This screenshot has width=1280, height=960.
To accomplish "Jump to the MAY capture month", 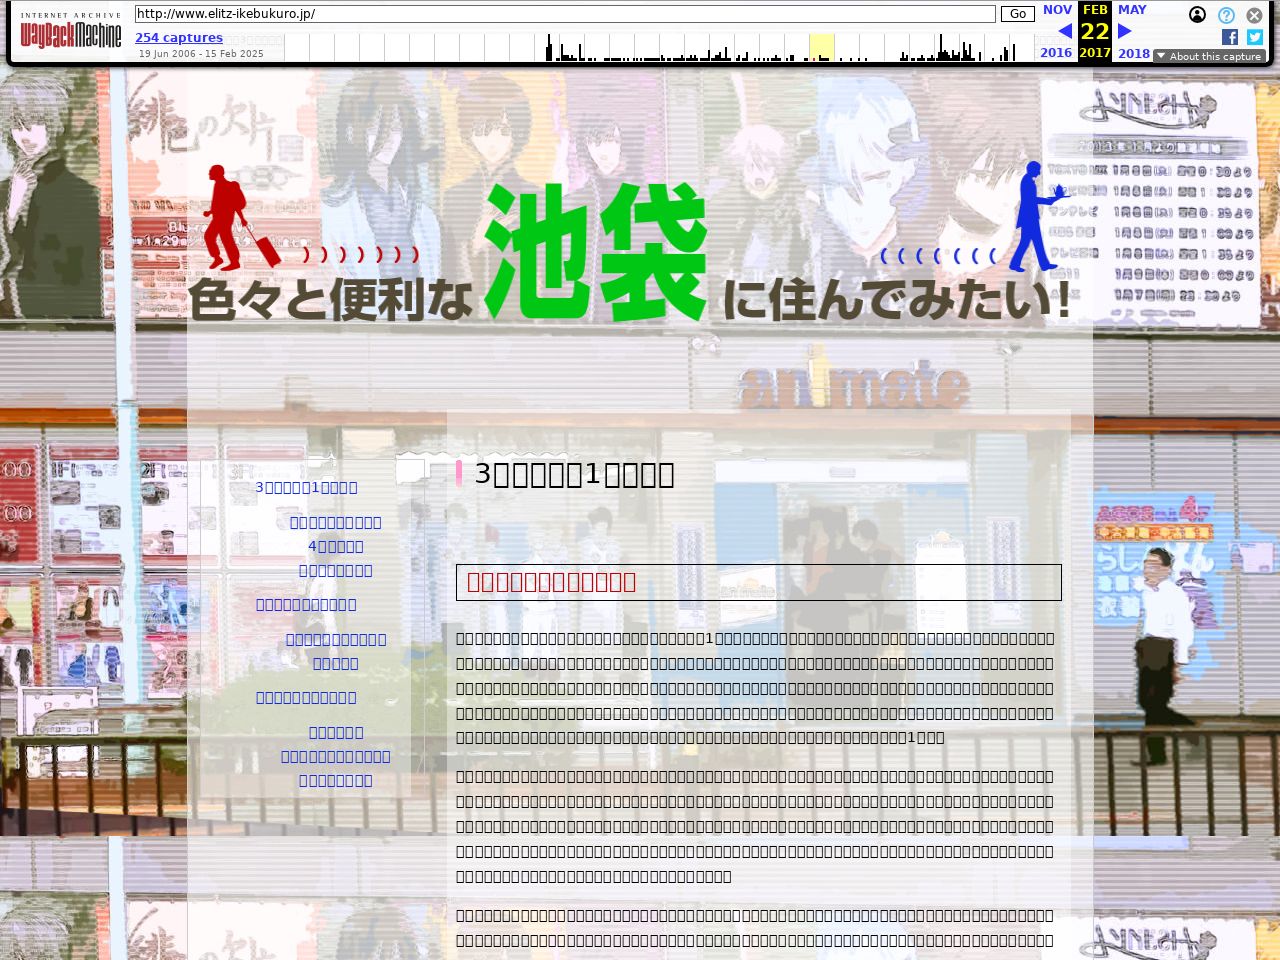I will [x=1132, y=10].
